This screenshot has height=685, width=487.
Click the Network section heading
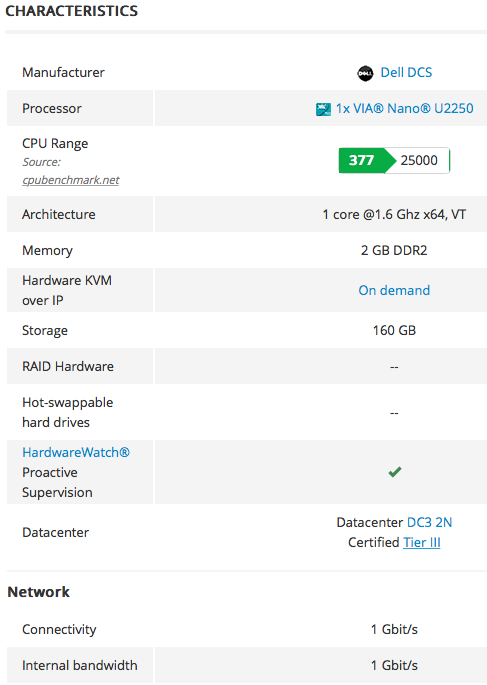(x=38, y=592)
